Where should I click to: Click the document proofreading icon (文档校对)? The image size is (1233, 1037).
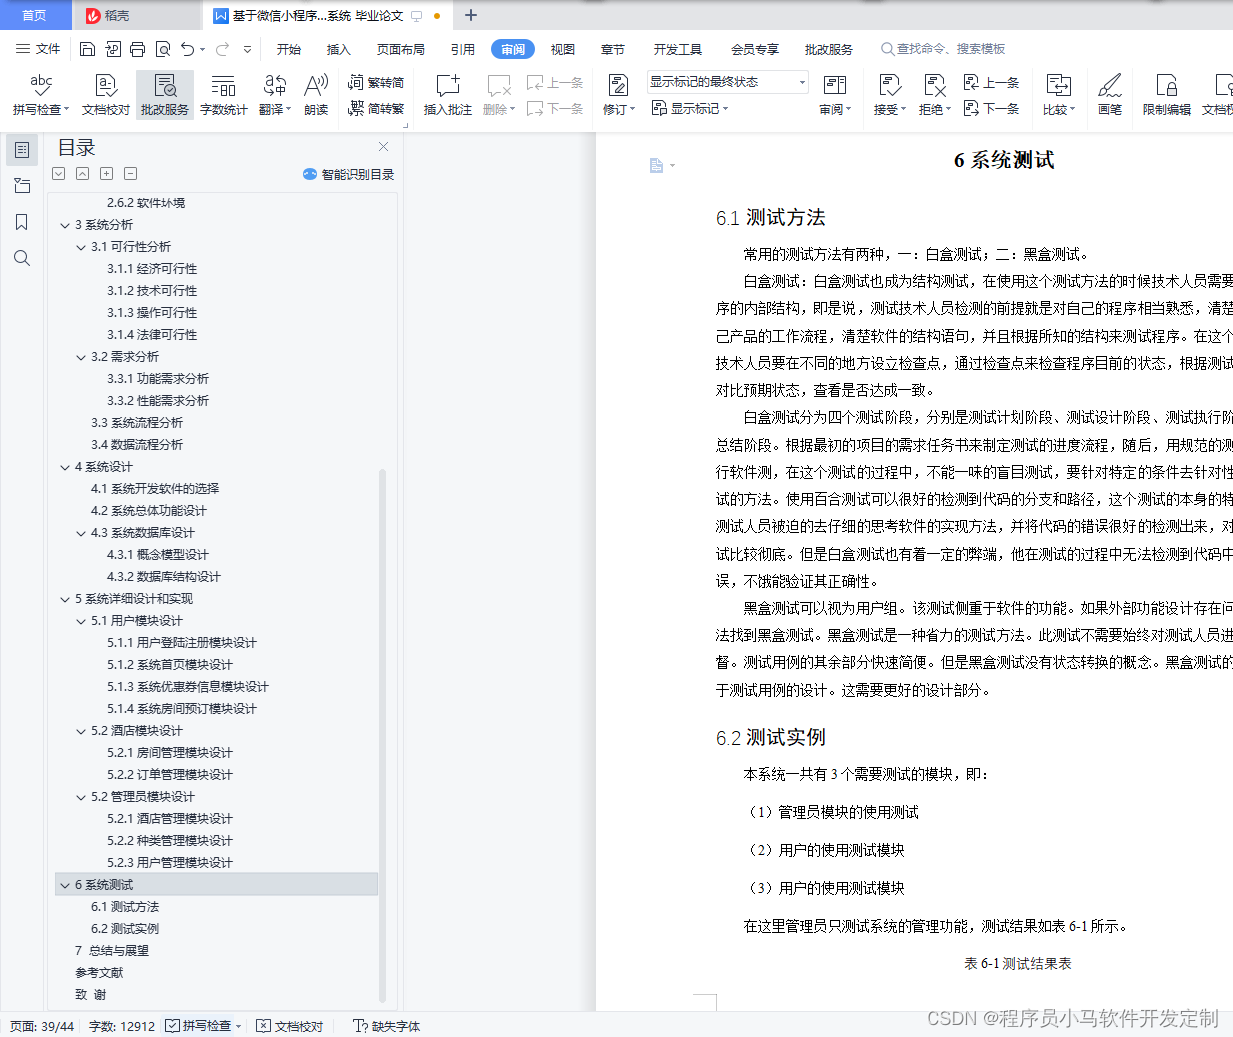pos(106,95)
